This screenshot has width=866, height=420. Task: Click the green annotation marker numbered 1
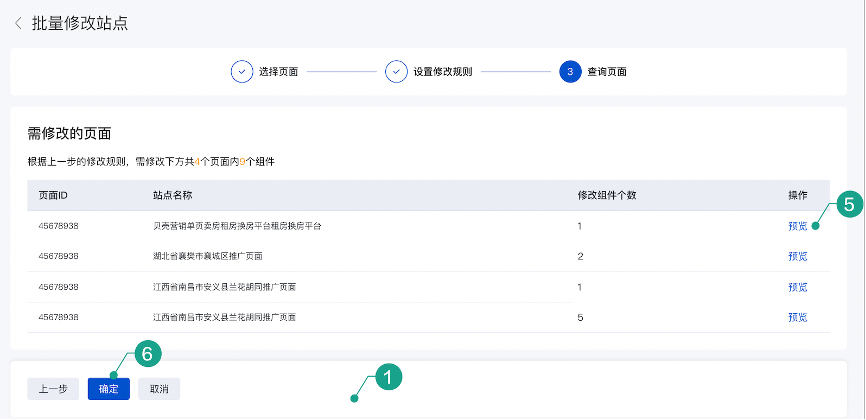tap(387, 376)
